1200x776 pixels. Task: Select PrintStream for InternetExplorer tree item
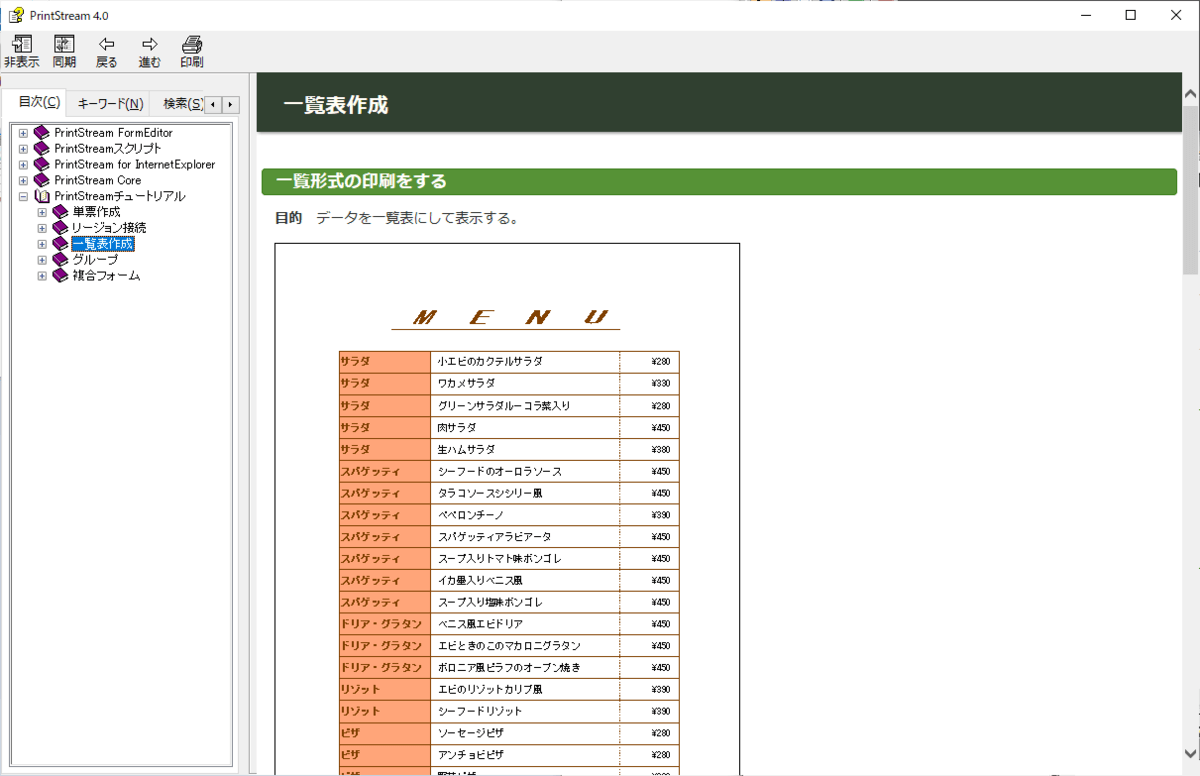coord(134,164)
